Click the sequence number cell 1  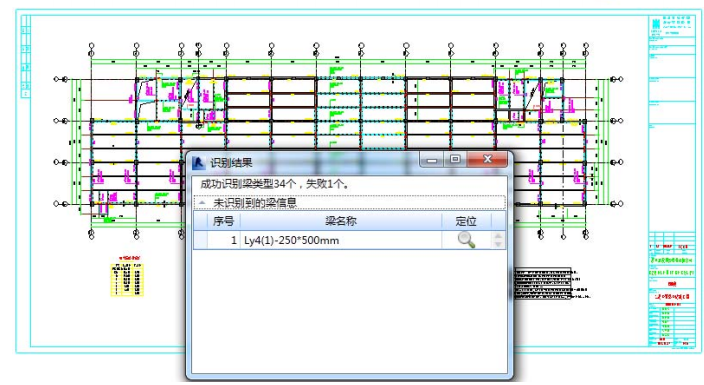223,240
